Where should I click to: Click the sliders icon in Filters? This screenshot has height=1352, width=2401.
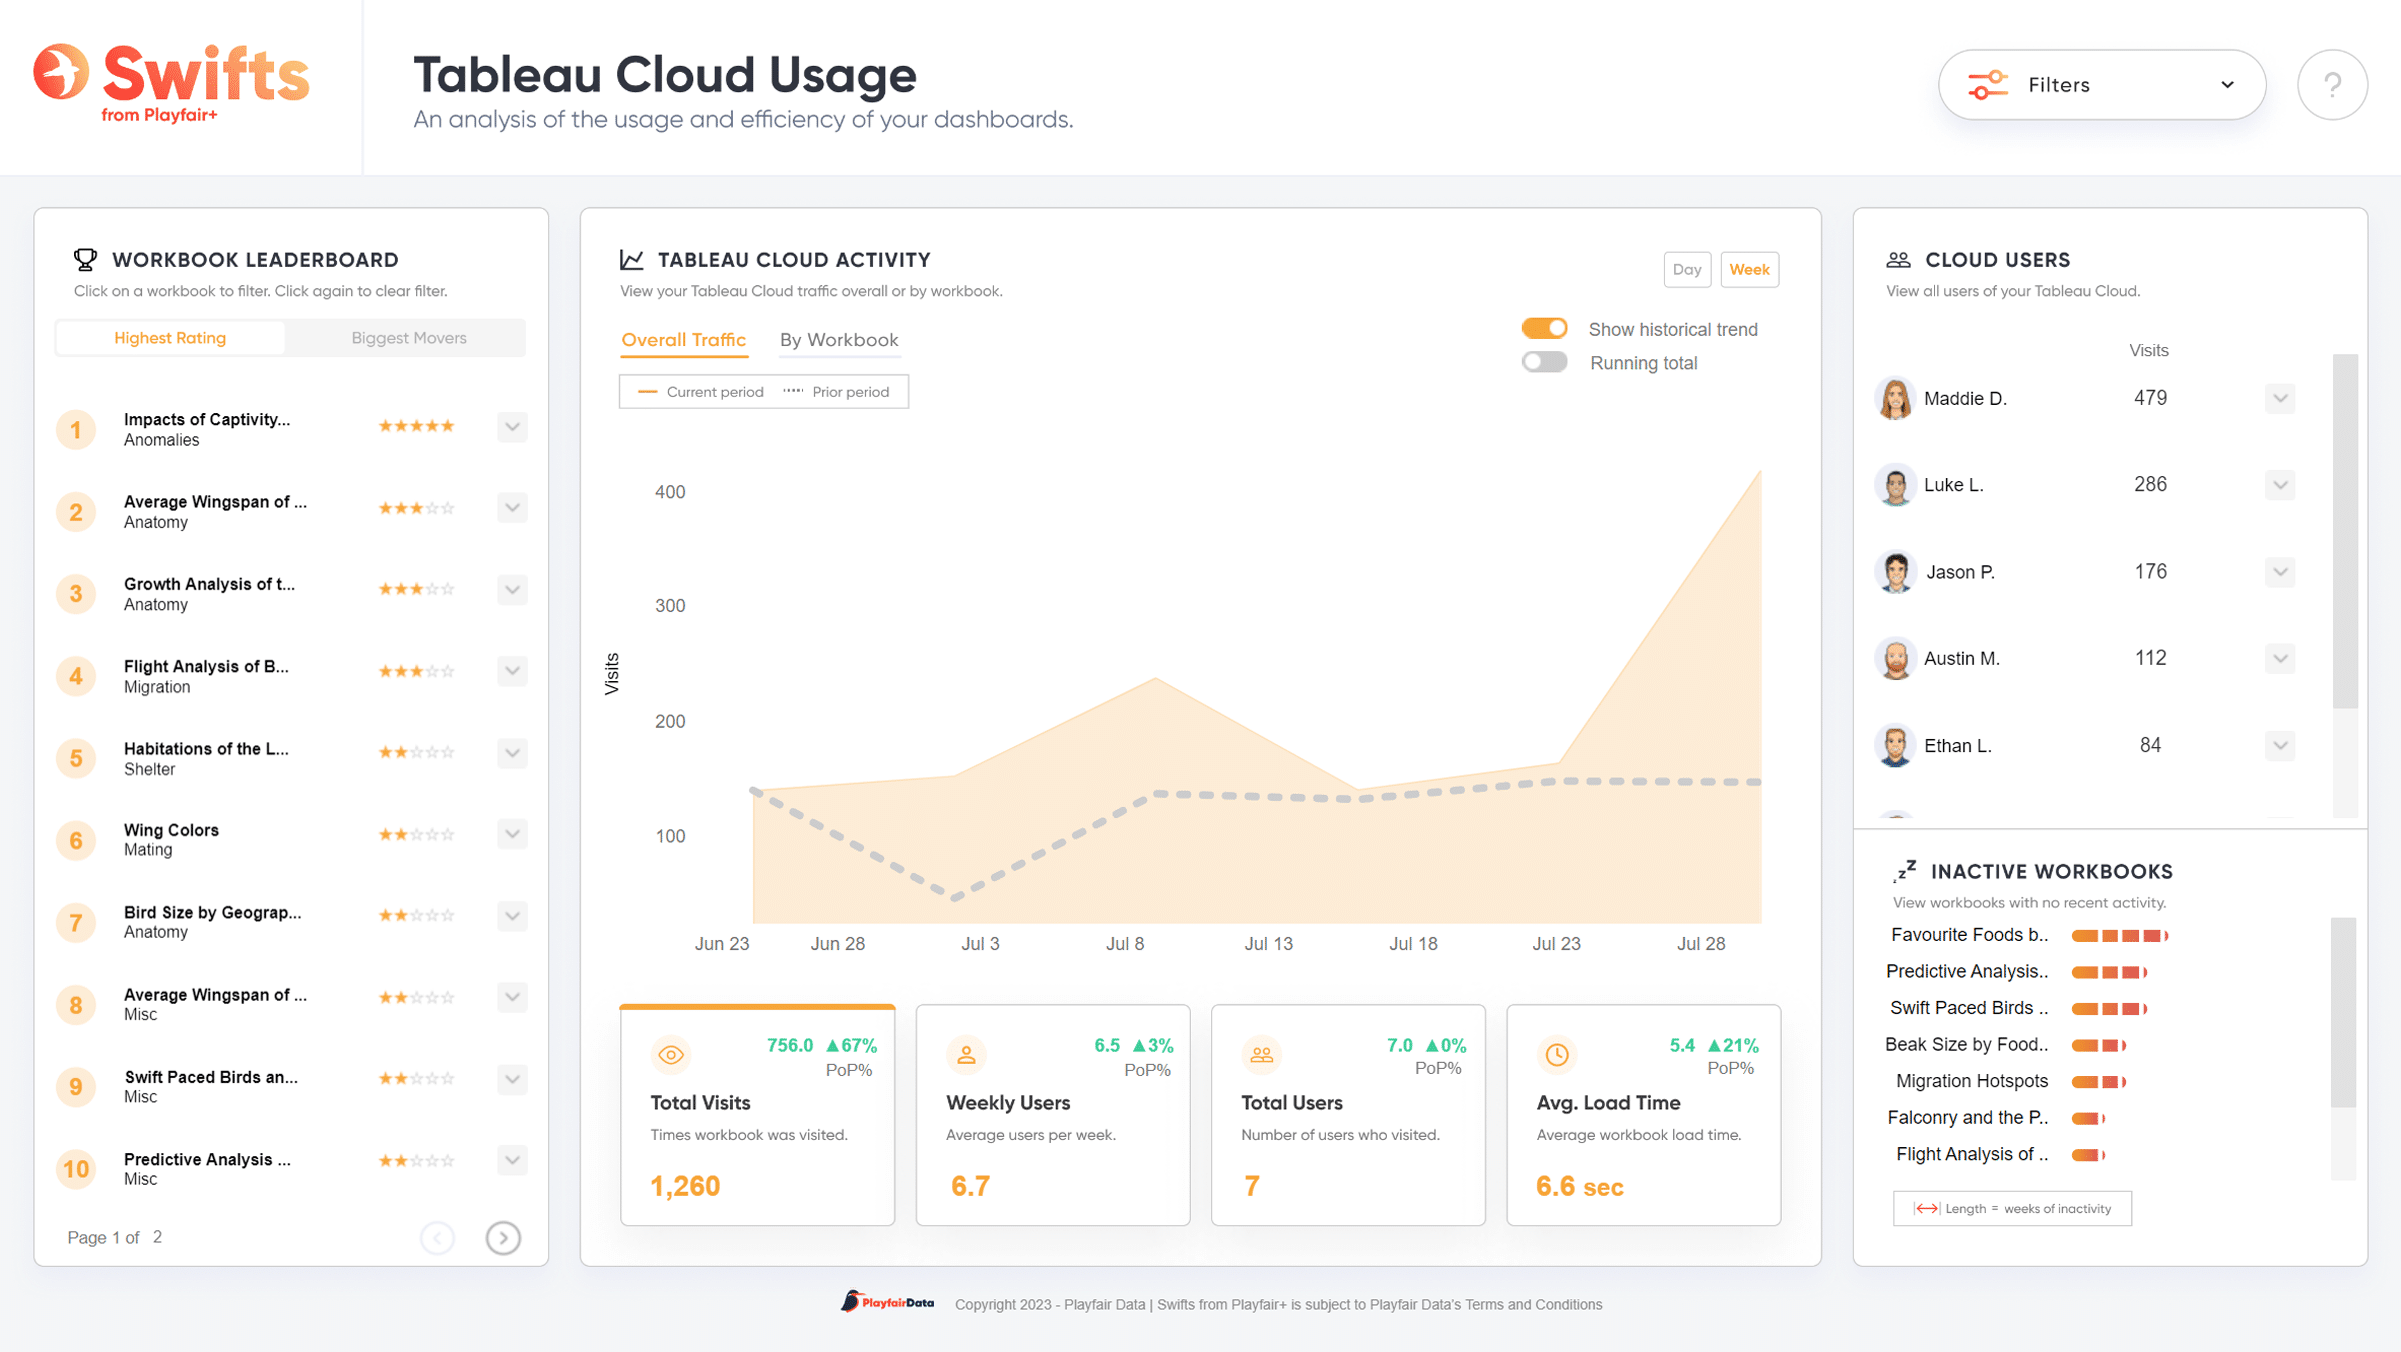pyautogui.click(x=1988, y=85)
